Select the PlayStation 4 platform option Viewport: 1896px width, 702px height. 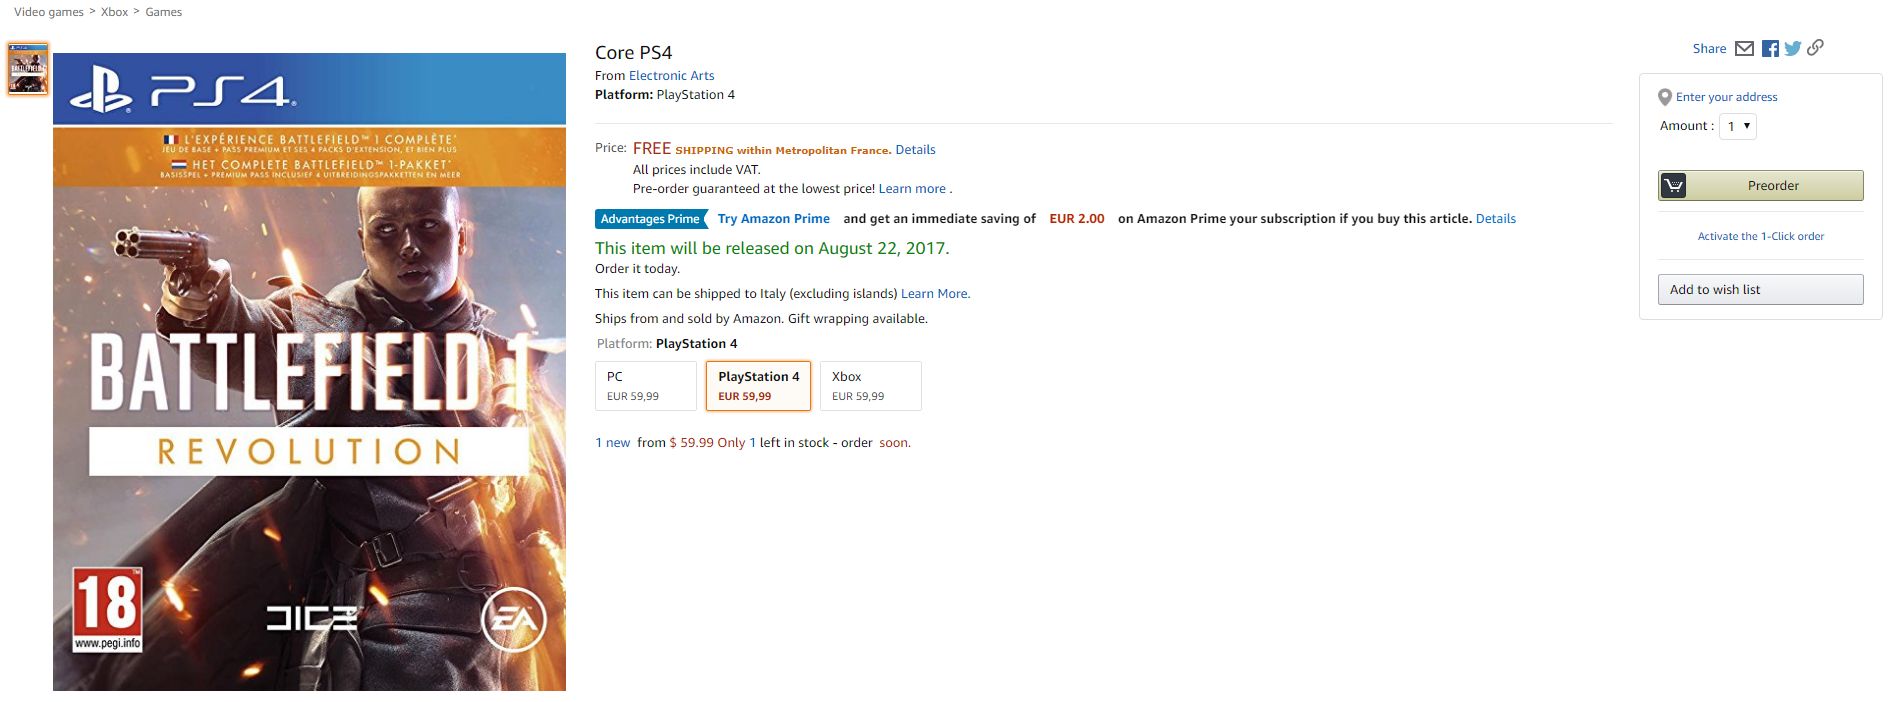[758, 386]
